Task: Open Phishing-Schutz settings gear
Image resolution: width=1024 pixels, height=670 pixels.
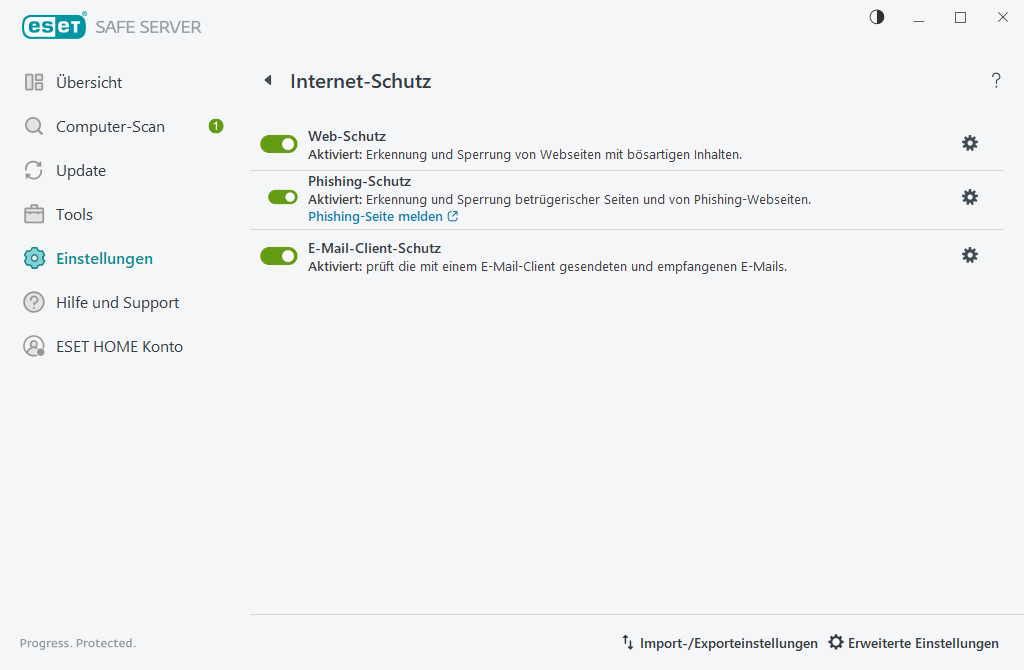Action: tap(969, 197)
